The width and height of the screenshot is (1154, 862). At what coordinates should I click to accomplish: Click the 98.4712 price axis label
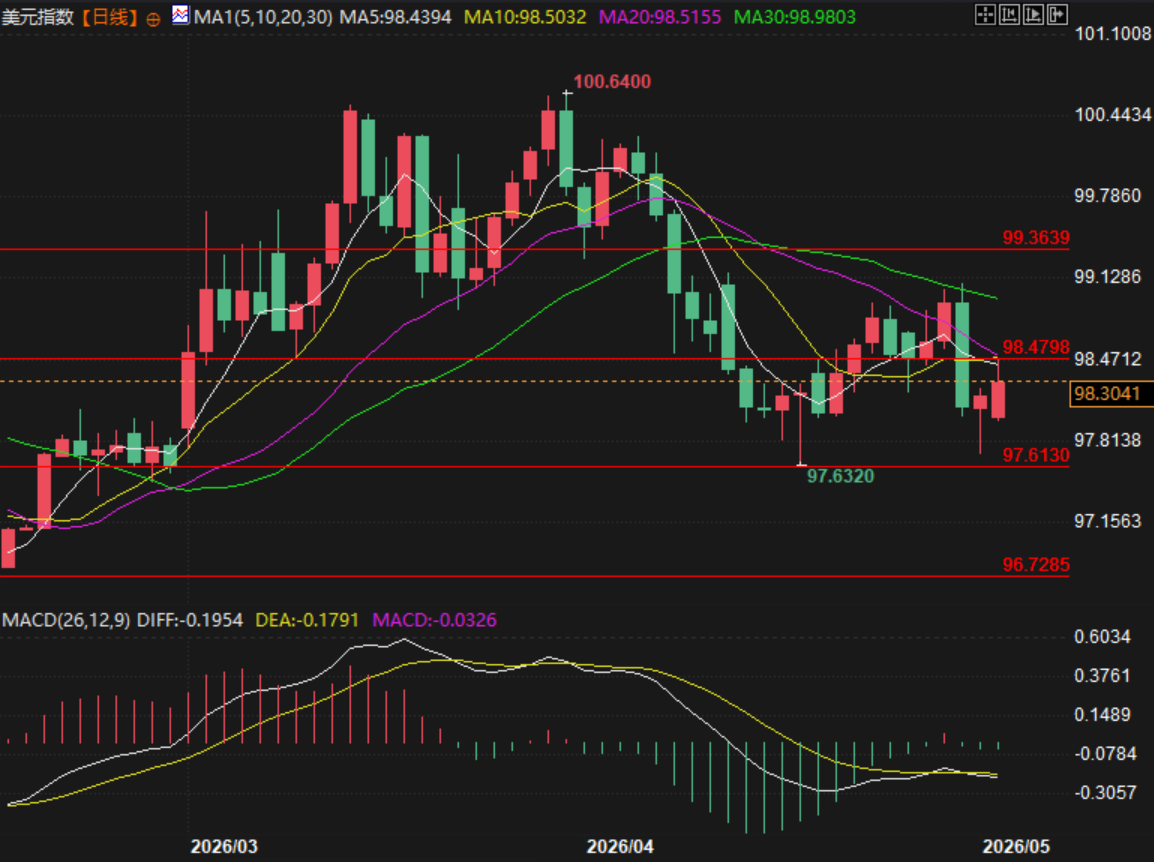(1108, 359)
